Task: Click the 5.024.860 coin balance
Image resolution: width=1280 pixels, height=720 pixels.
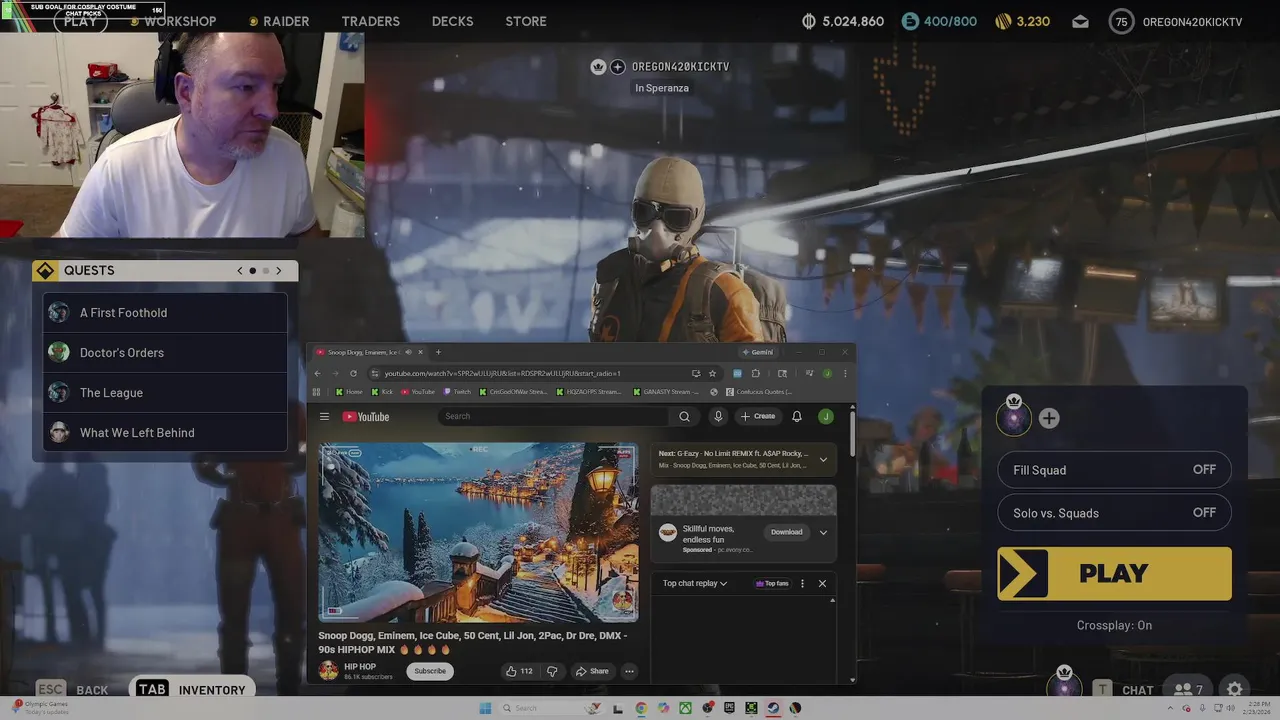Action: click(x=842, y=21)
